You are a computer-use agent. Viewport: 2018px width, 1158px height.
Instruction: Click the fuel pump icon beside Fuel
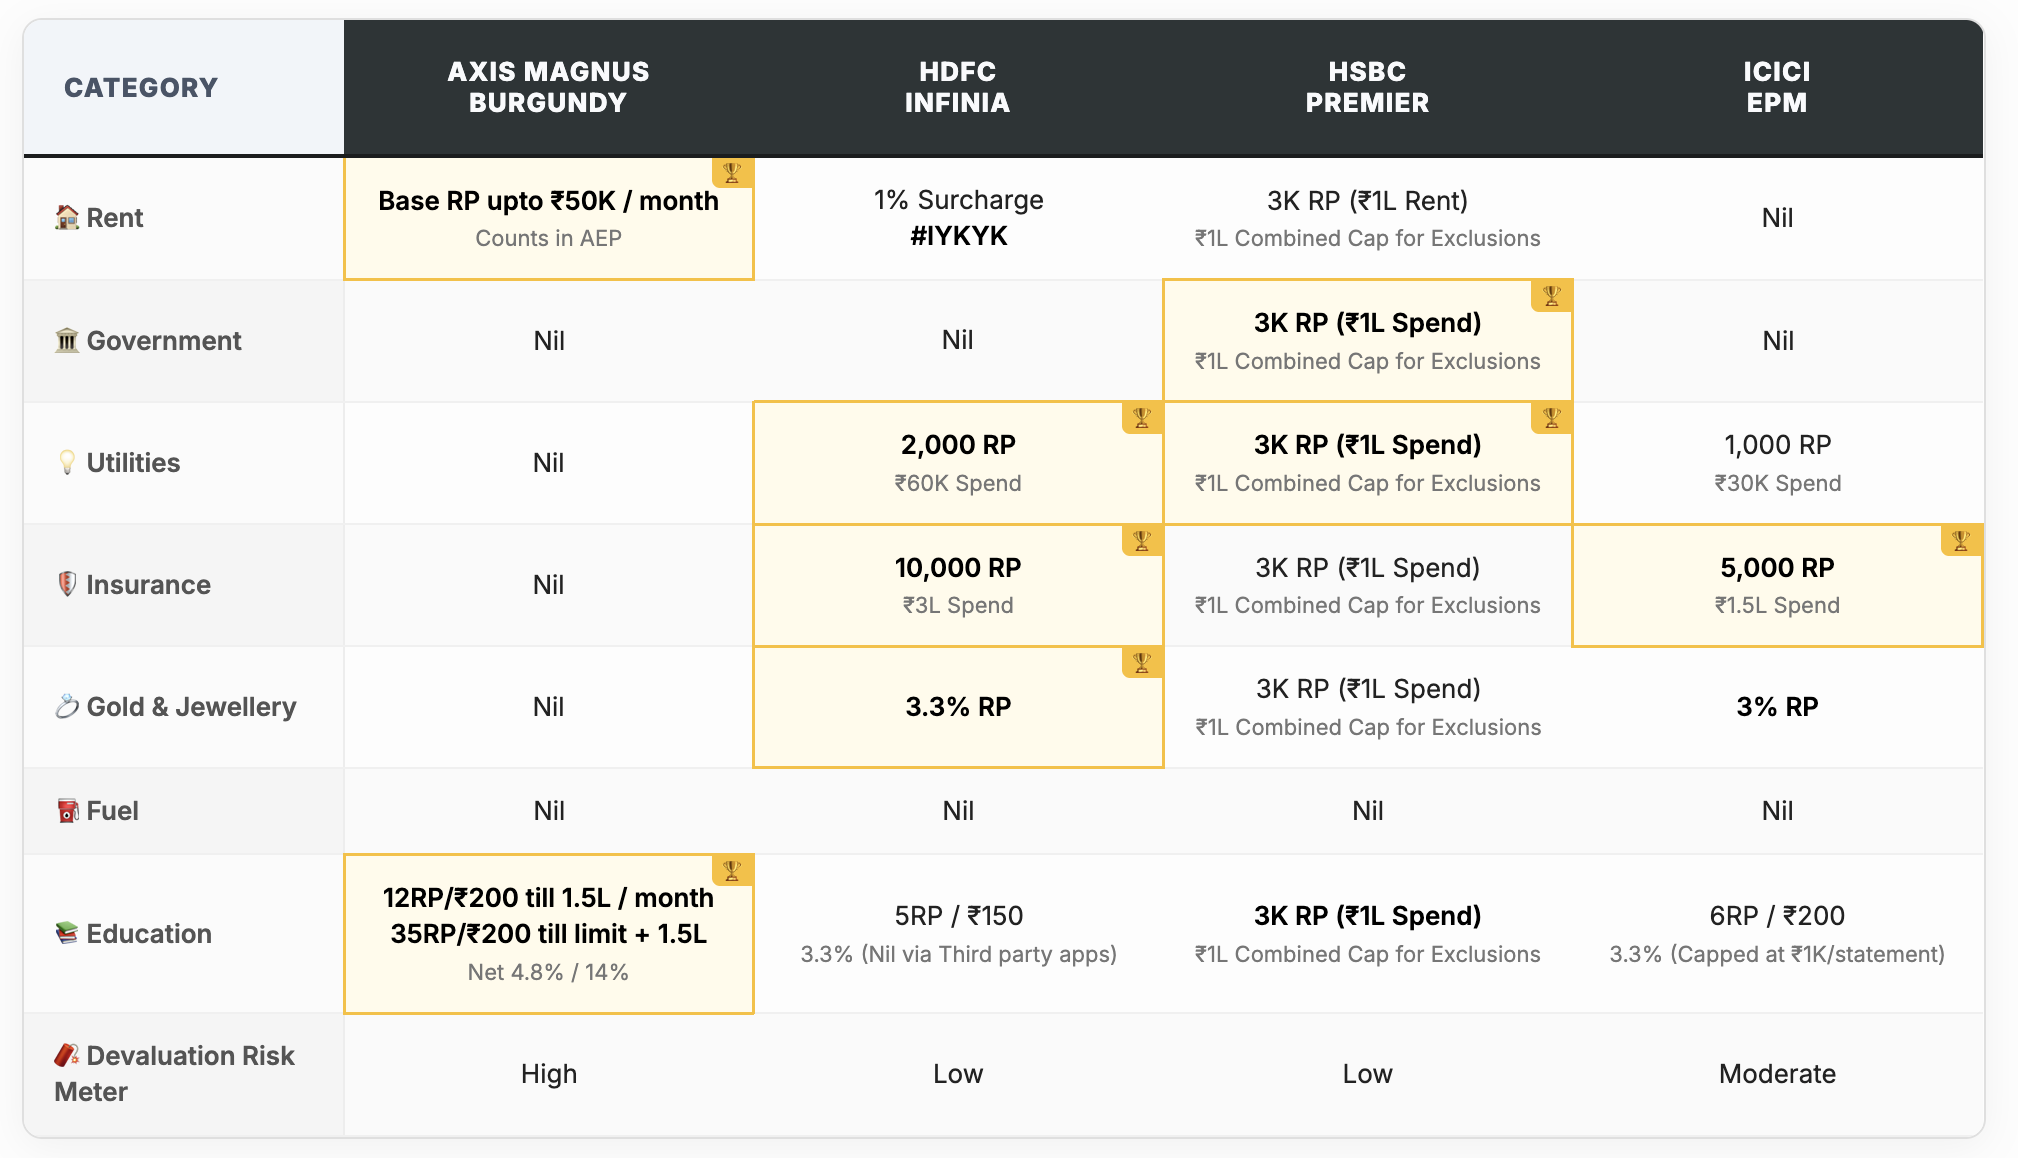point(67,811)
